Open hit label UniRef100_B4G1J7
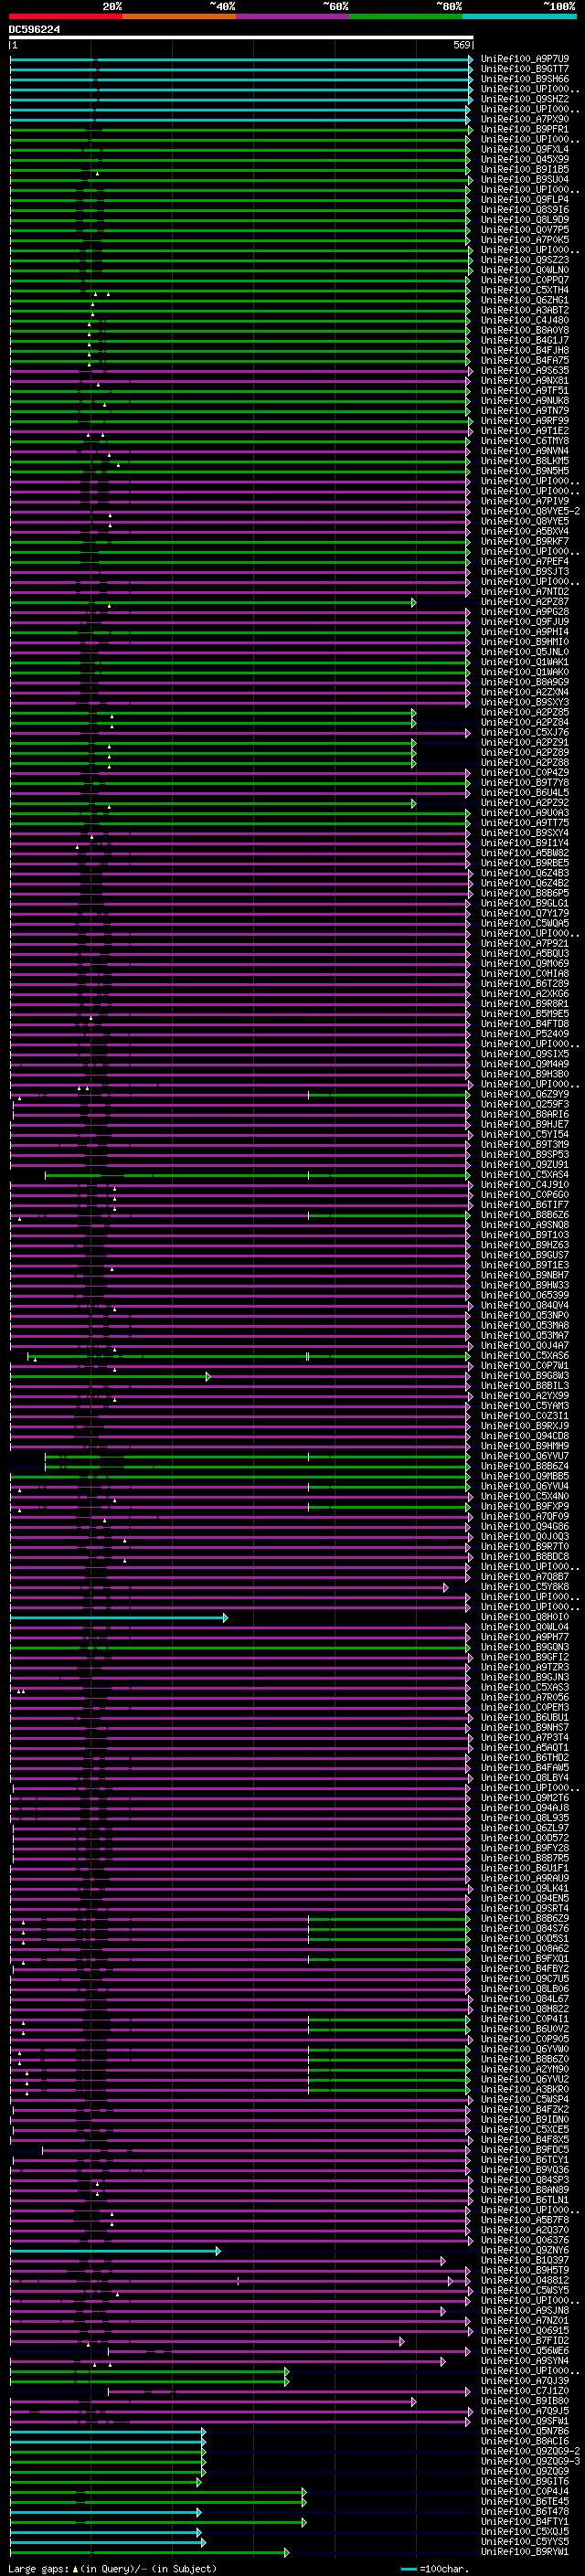This screenshot has height=2576, width=585. (x=525, y=340)
